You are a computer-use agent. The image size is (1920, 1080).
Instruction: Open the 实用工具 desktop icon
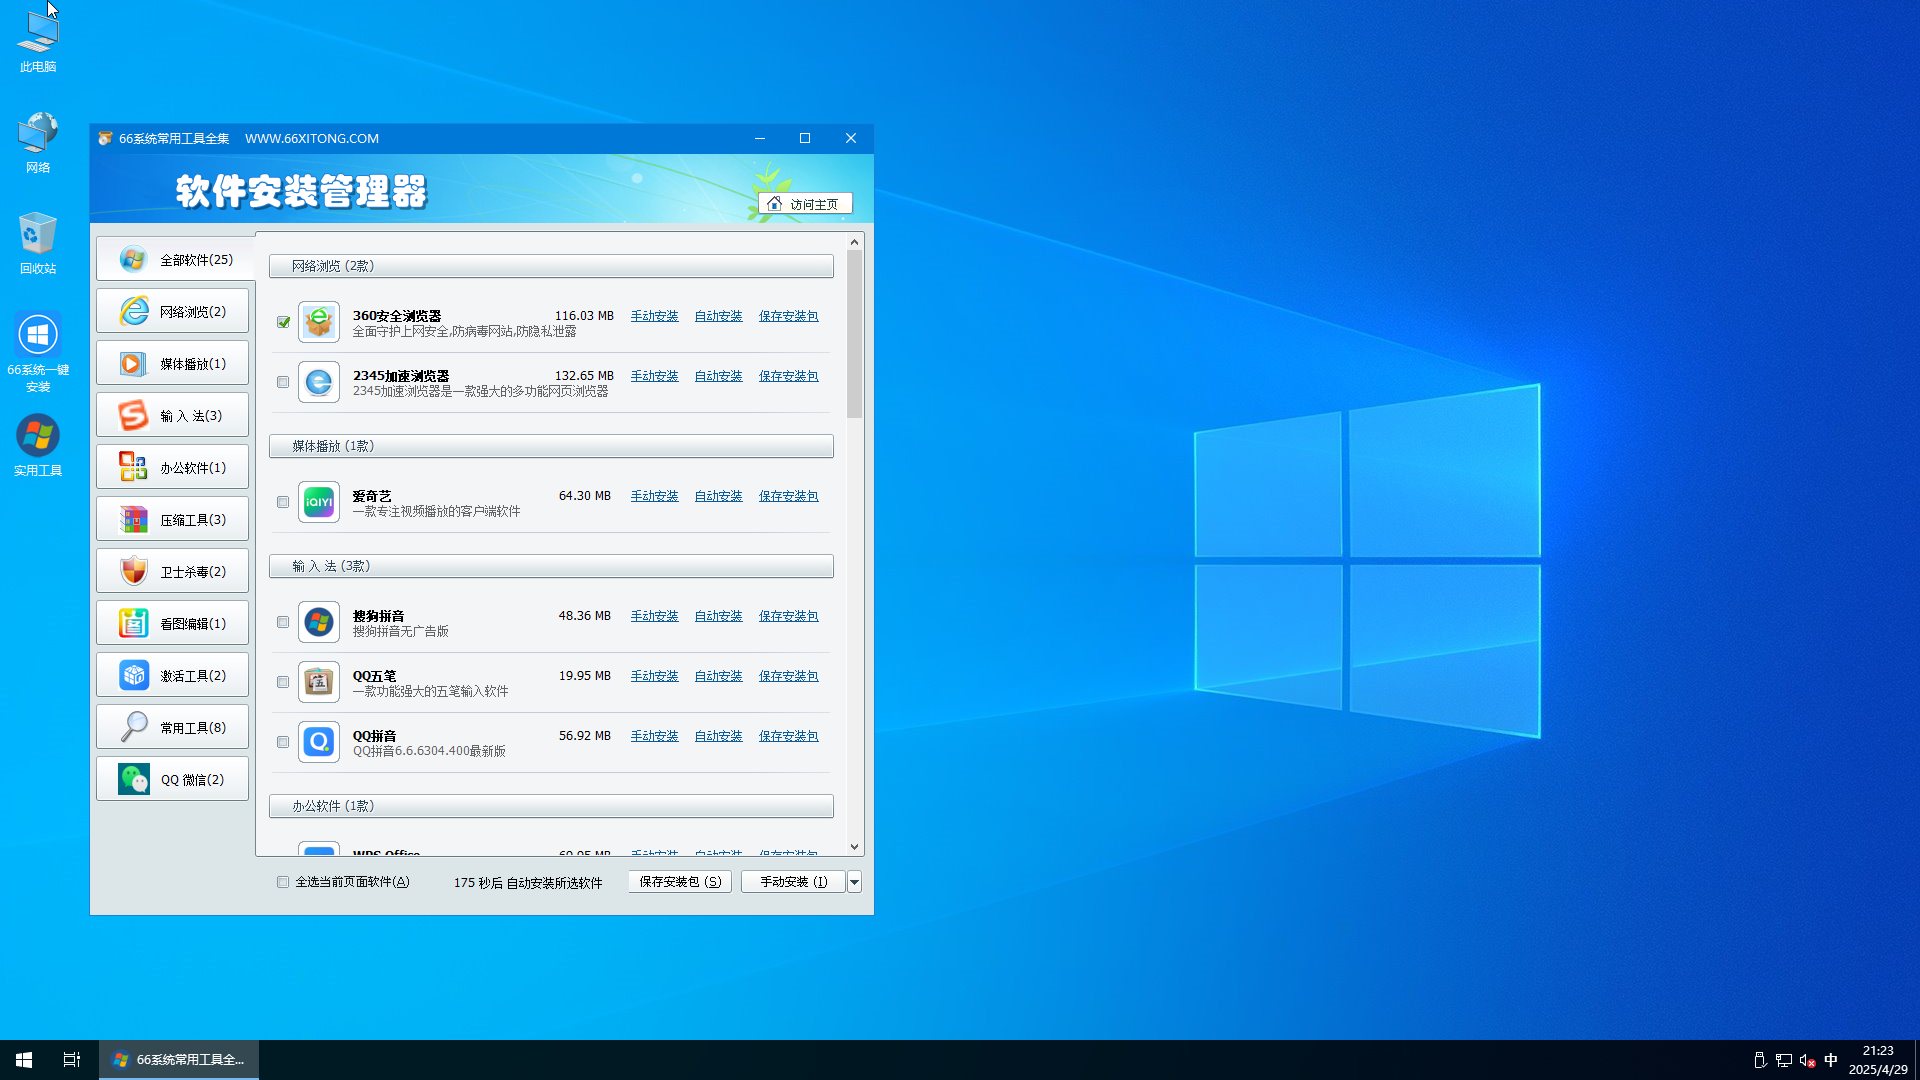pos(38,446)
